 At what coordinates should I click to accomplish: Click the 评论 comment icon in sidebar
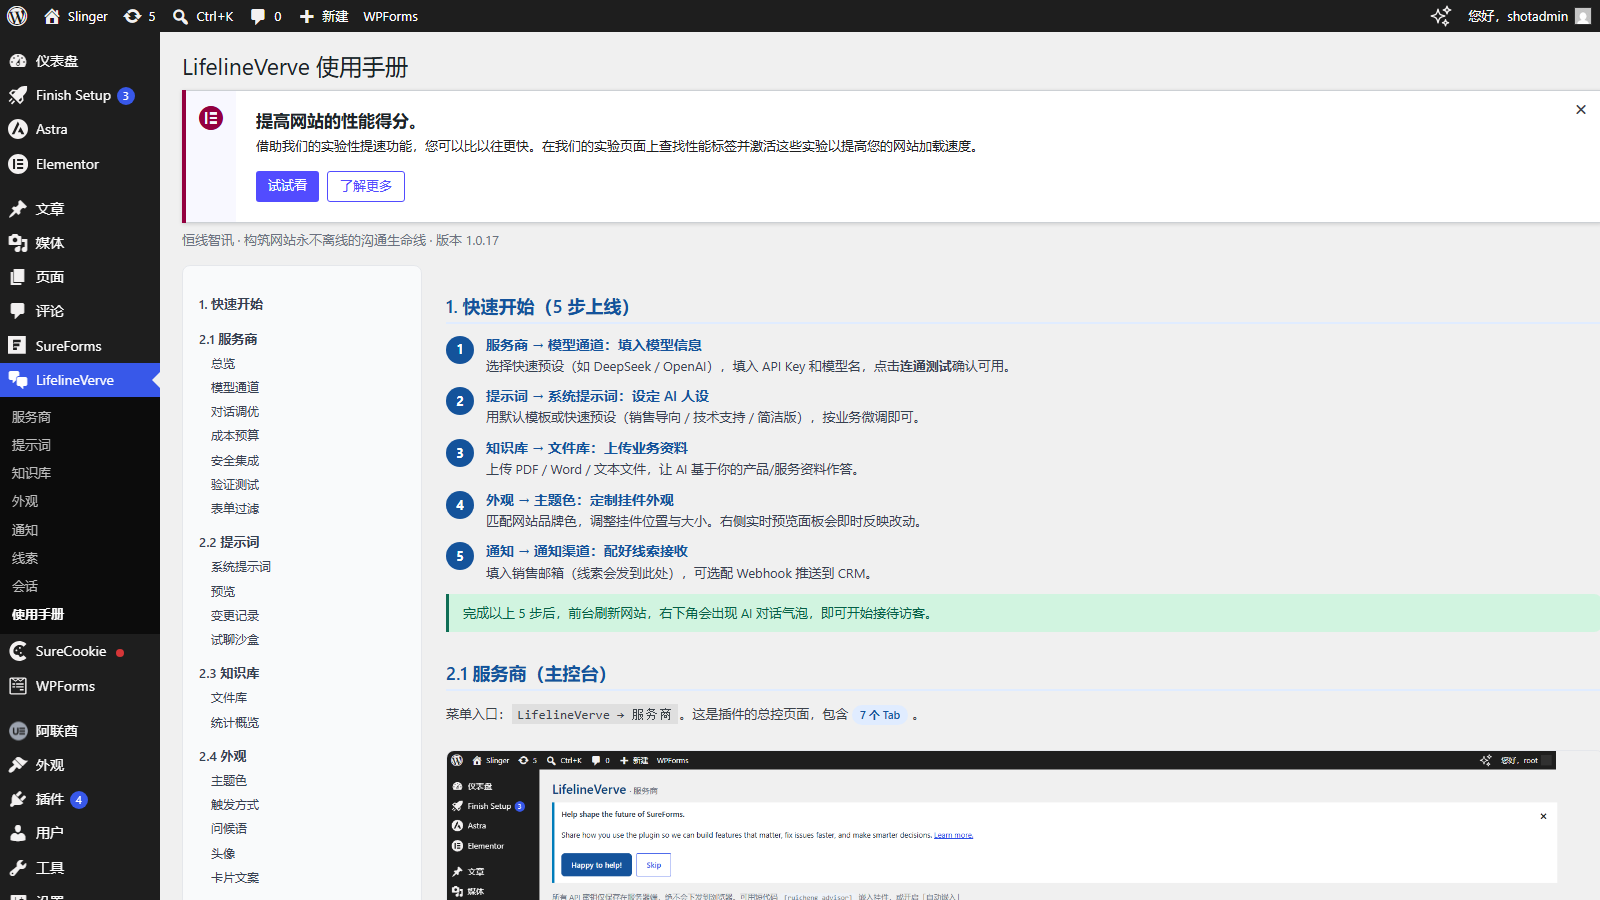tap(18, 311)
